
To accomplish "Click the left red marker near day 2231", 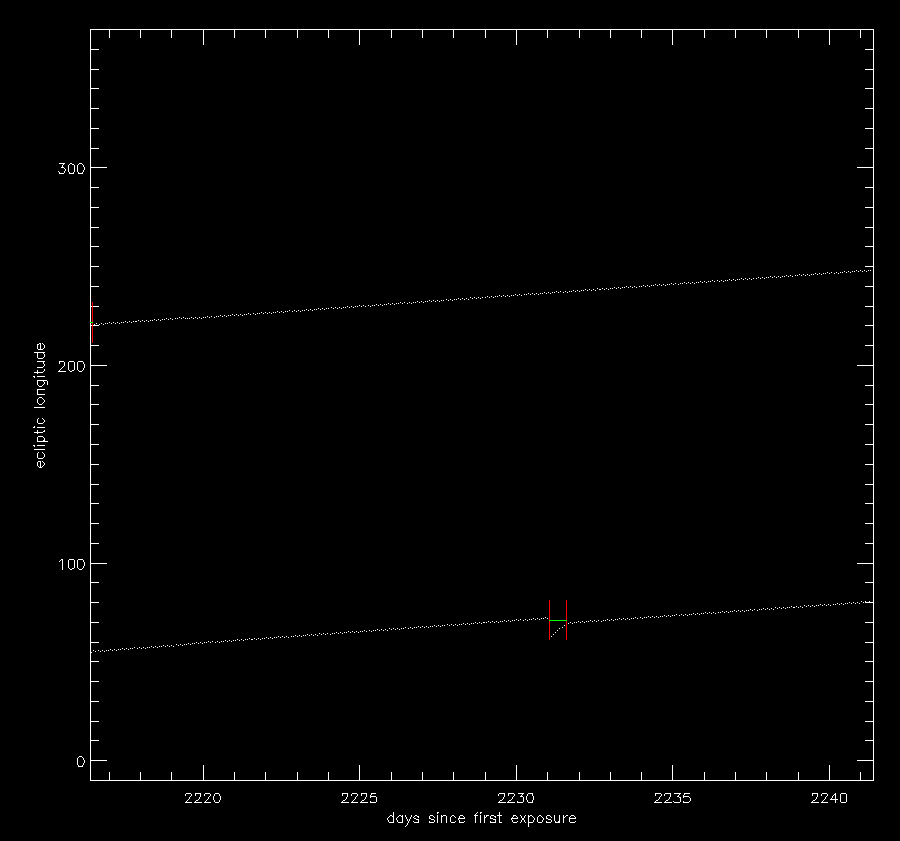I will click(x=549, y=620).
